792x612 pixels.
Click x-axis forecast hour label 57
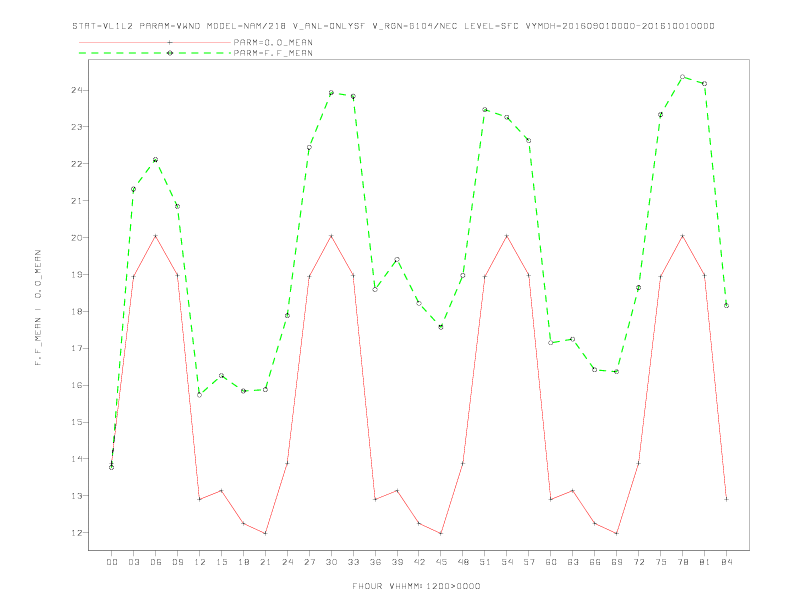529,562
